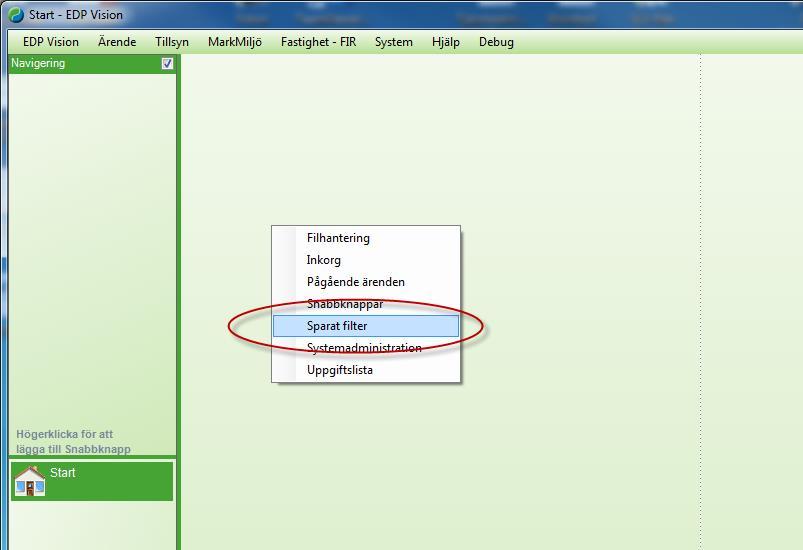The height and width of the screenshot is (550, 803).
Task: Click the Start house icon
Action: pyautogui.click(x=30, y=481)
